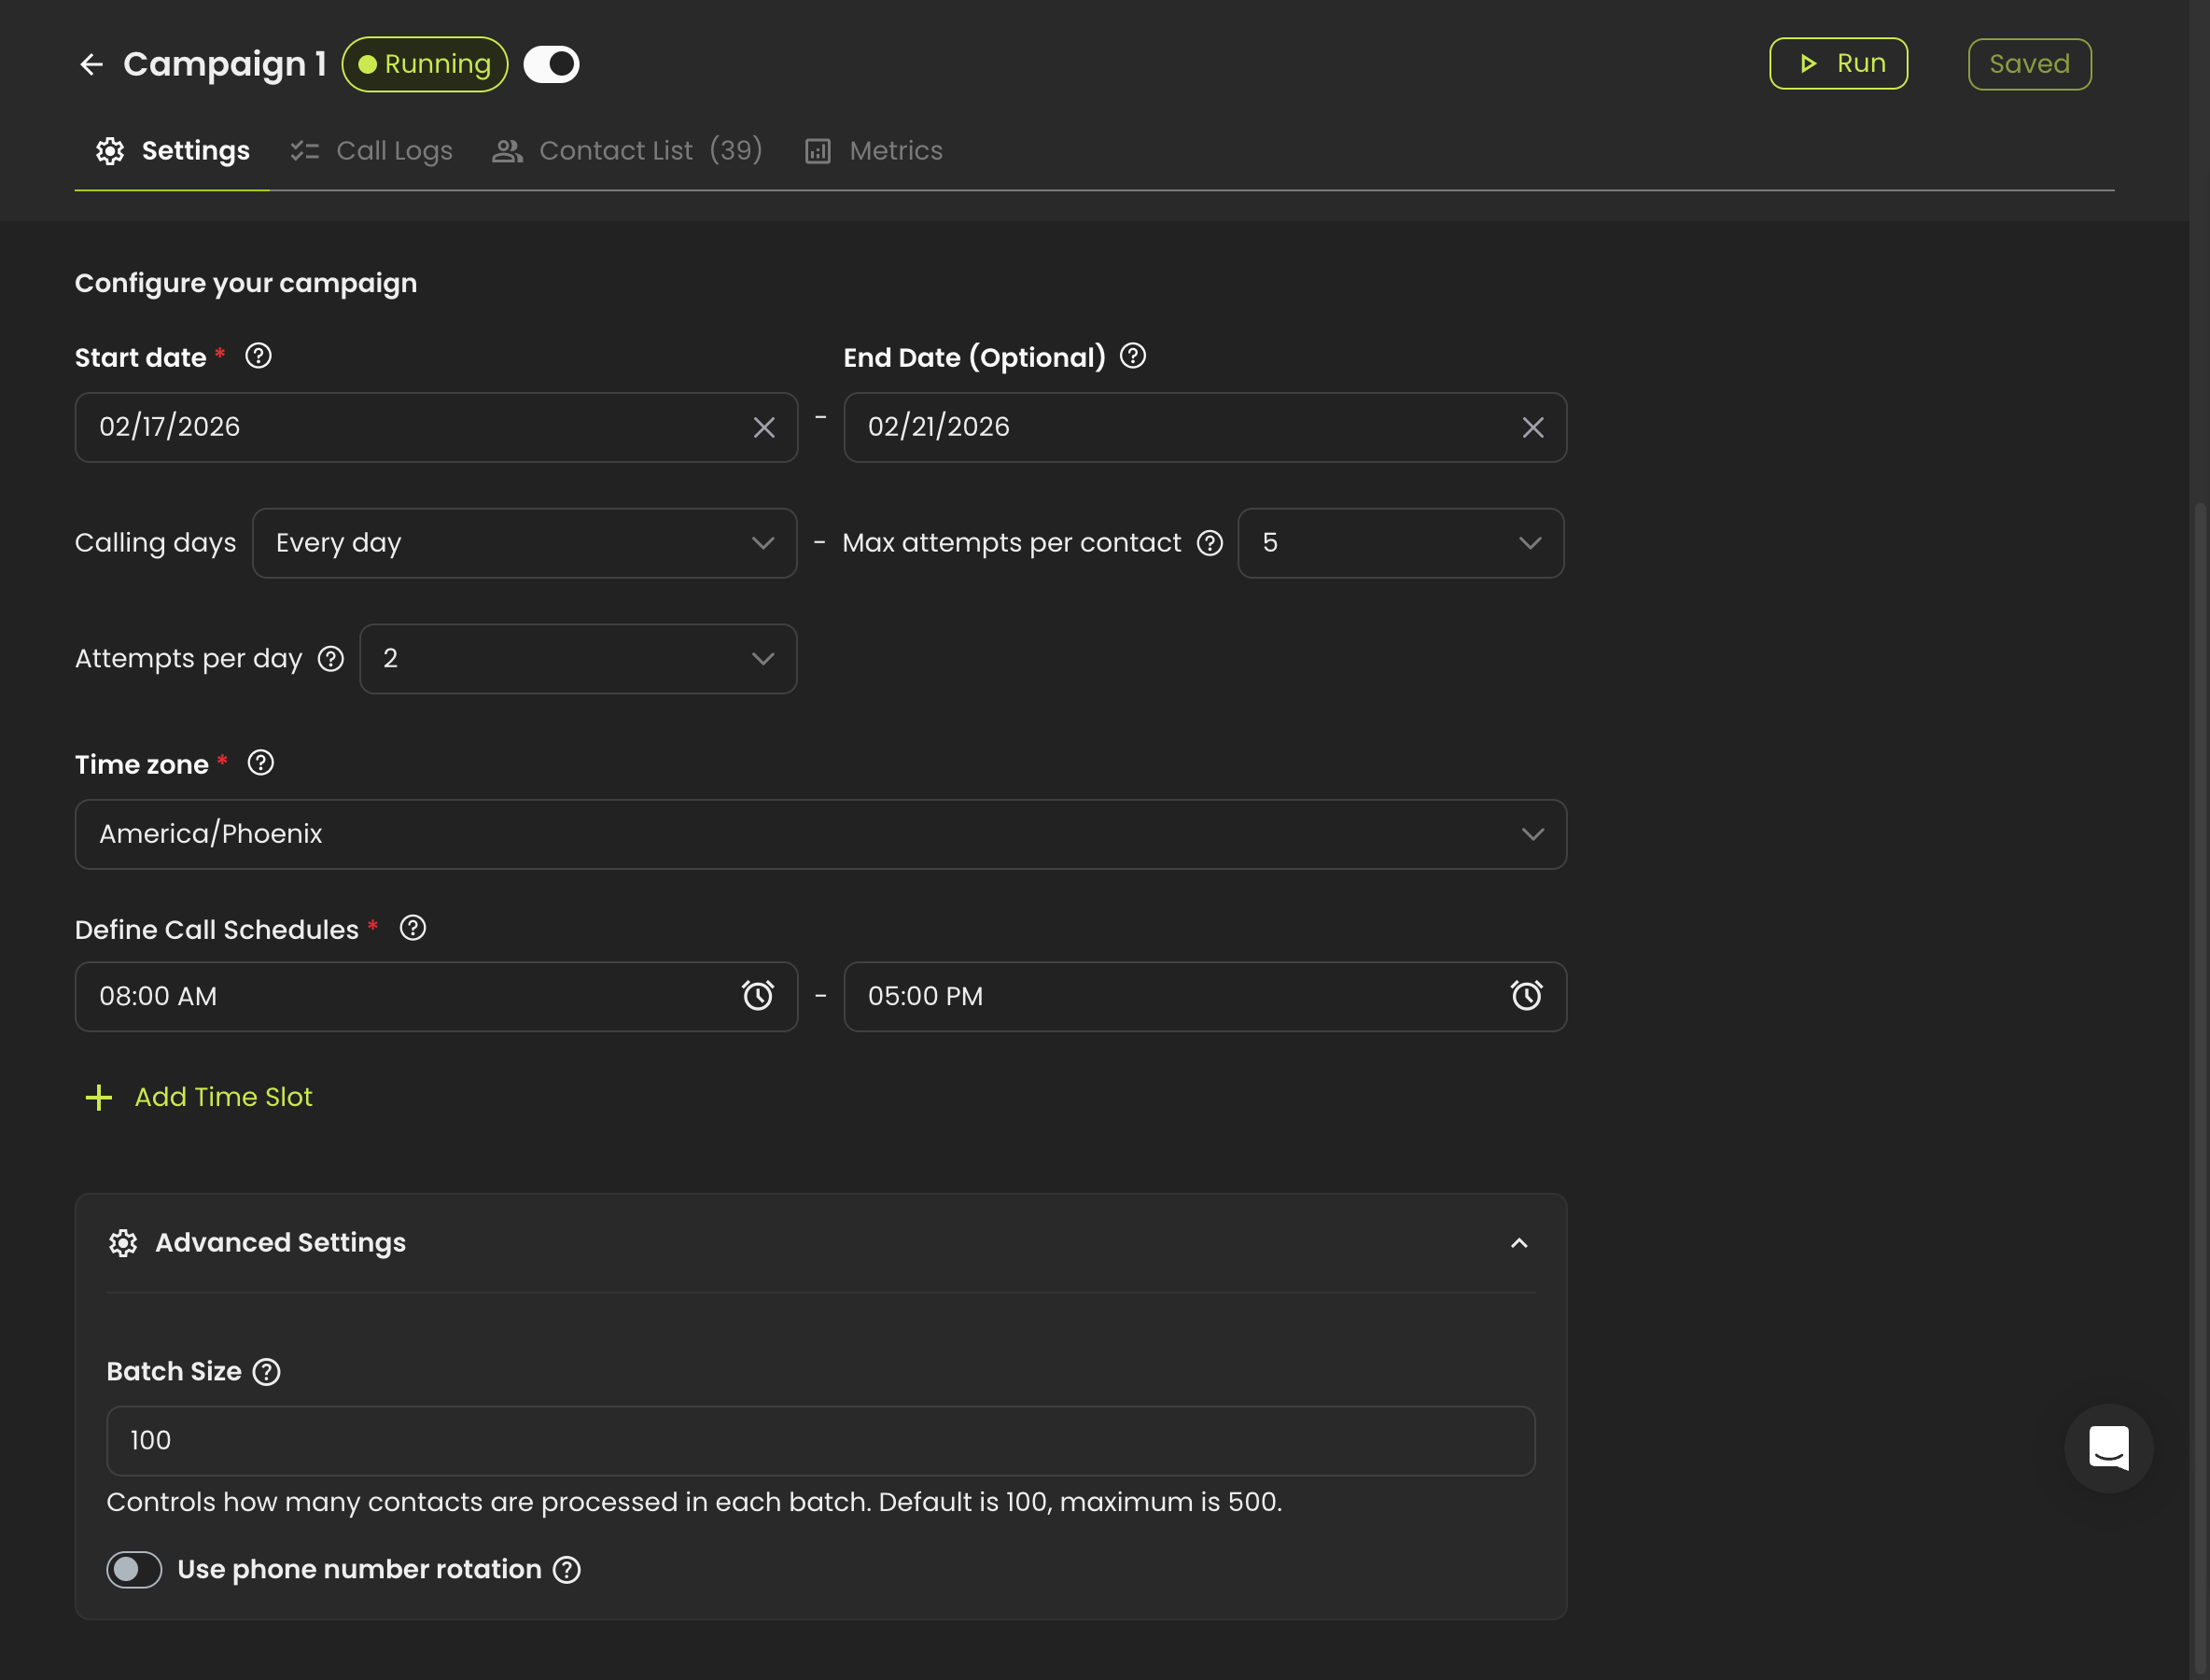Open the chat support bubble icon

point(2108,1448)
